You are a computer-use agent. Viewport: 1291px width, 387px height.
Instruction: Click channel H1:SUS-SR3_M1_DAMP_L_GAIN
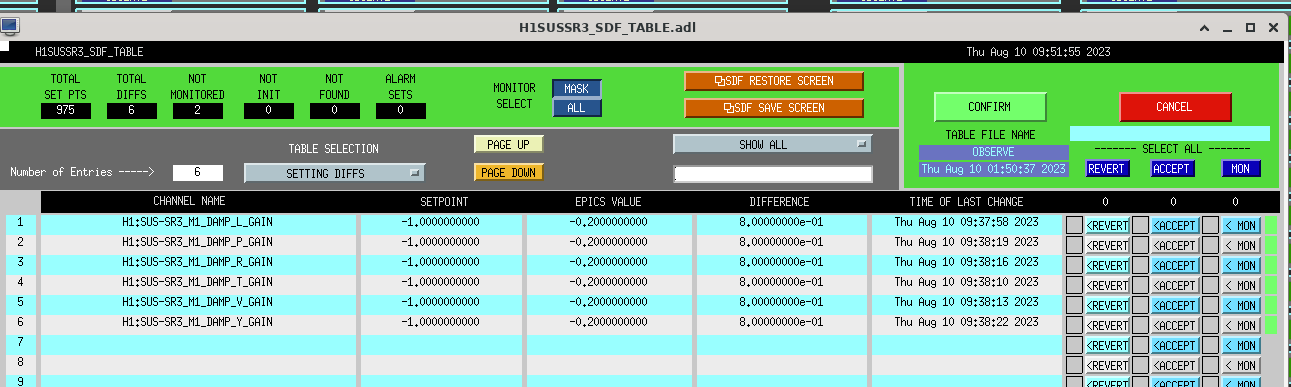point(197,223)
